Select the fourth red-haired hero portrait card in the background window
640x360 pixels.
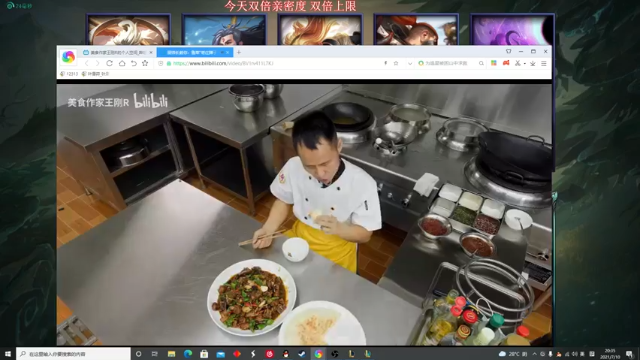pyautogui.click(x=416, y=29)
